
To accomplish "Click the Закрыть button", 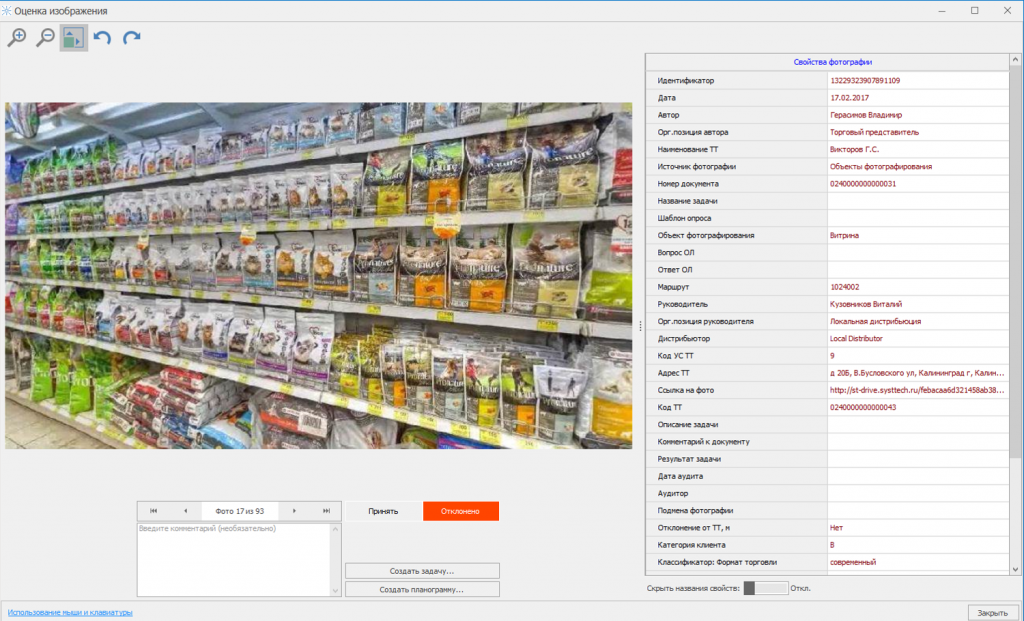I will [992, 613].
